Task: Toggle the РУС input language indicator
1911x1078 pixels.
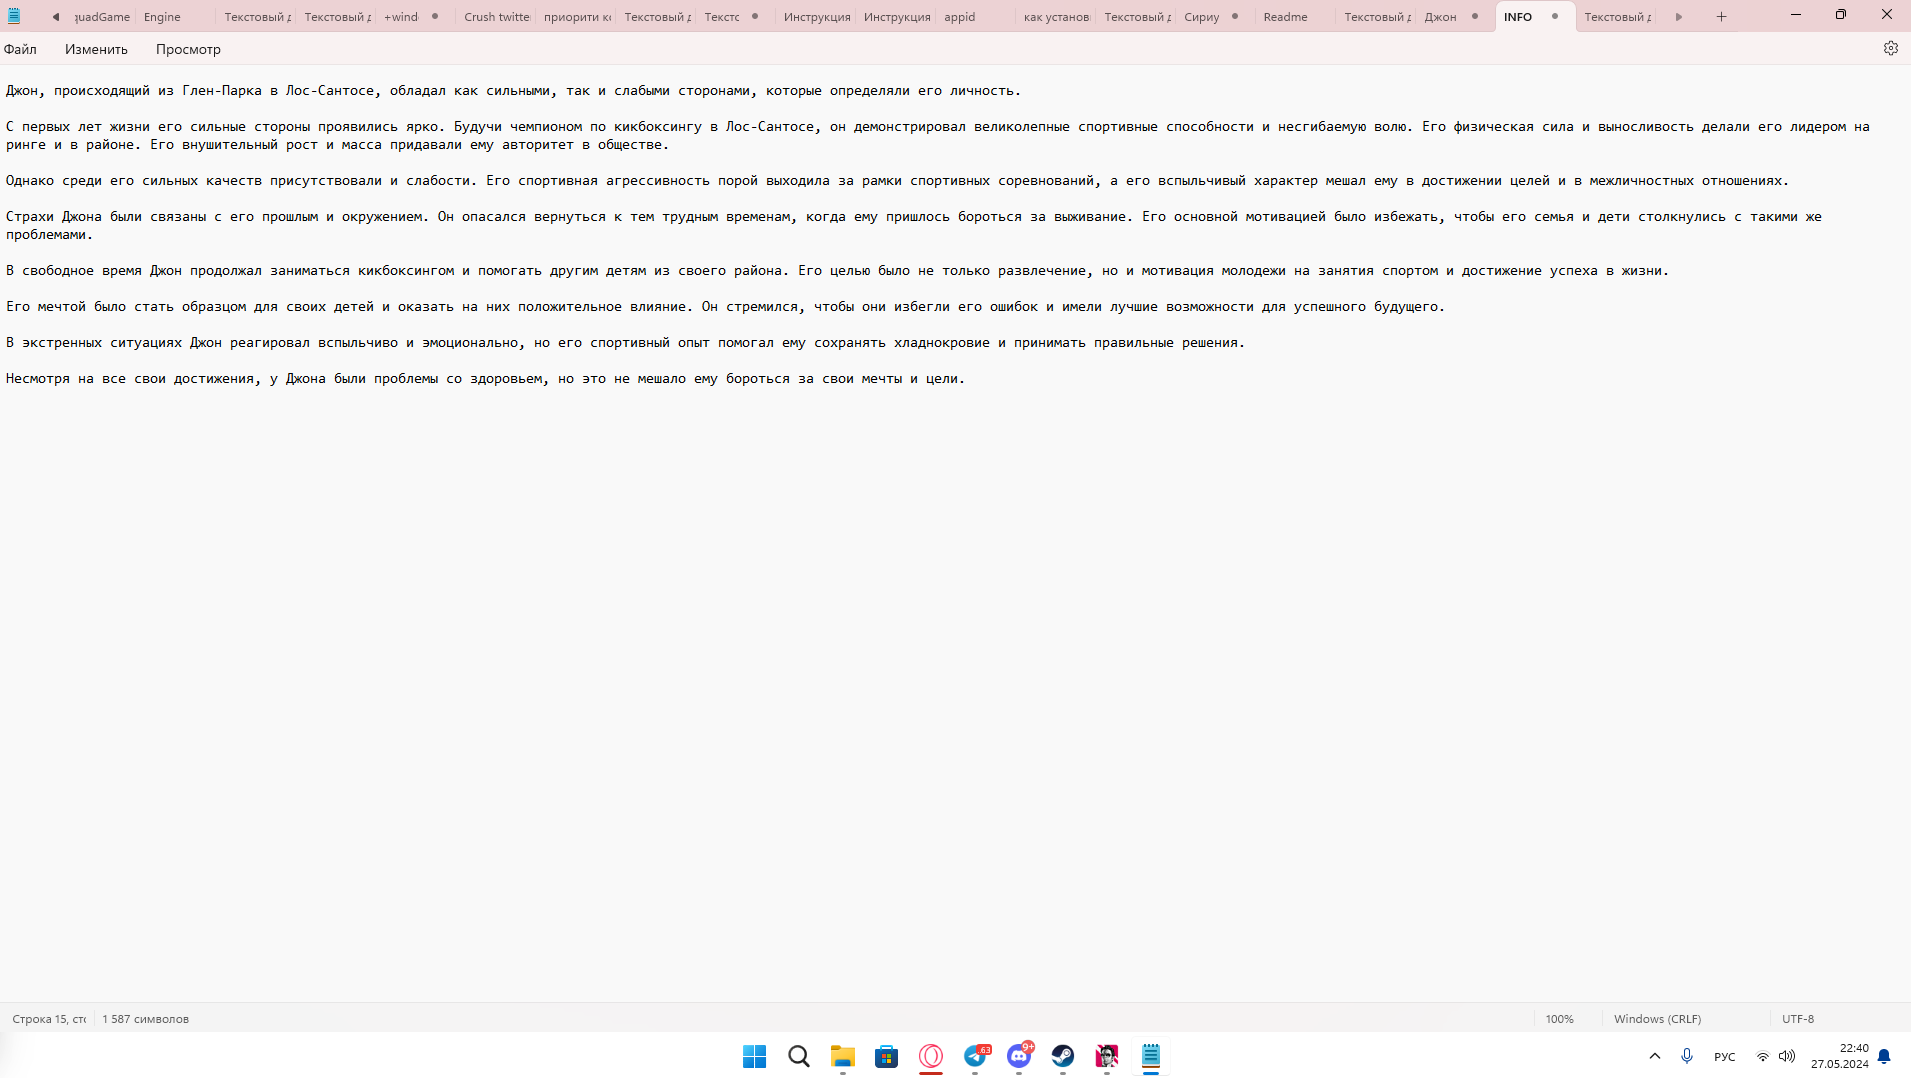Action: [x=1724, y=1057]
